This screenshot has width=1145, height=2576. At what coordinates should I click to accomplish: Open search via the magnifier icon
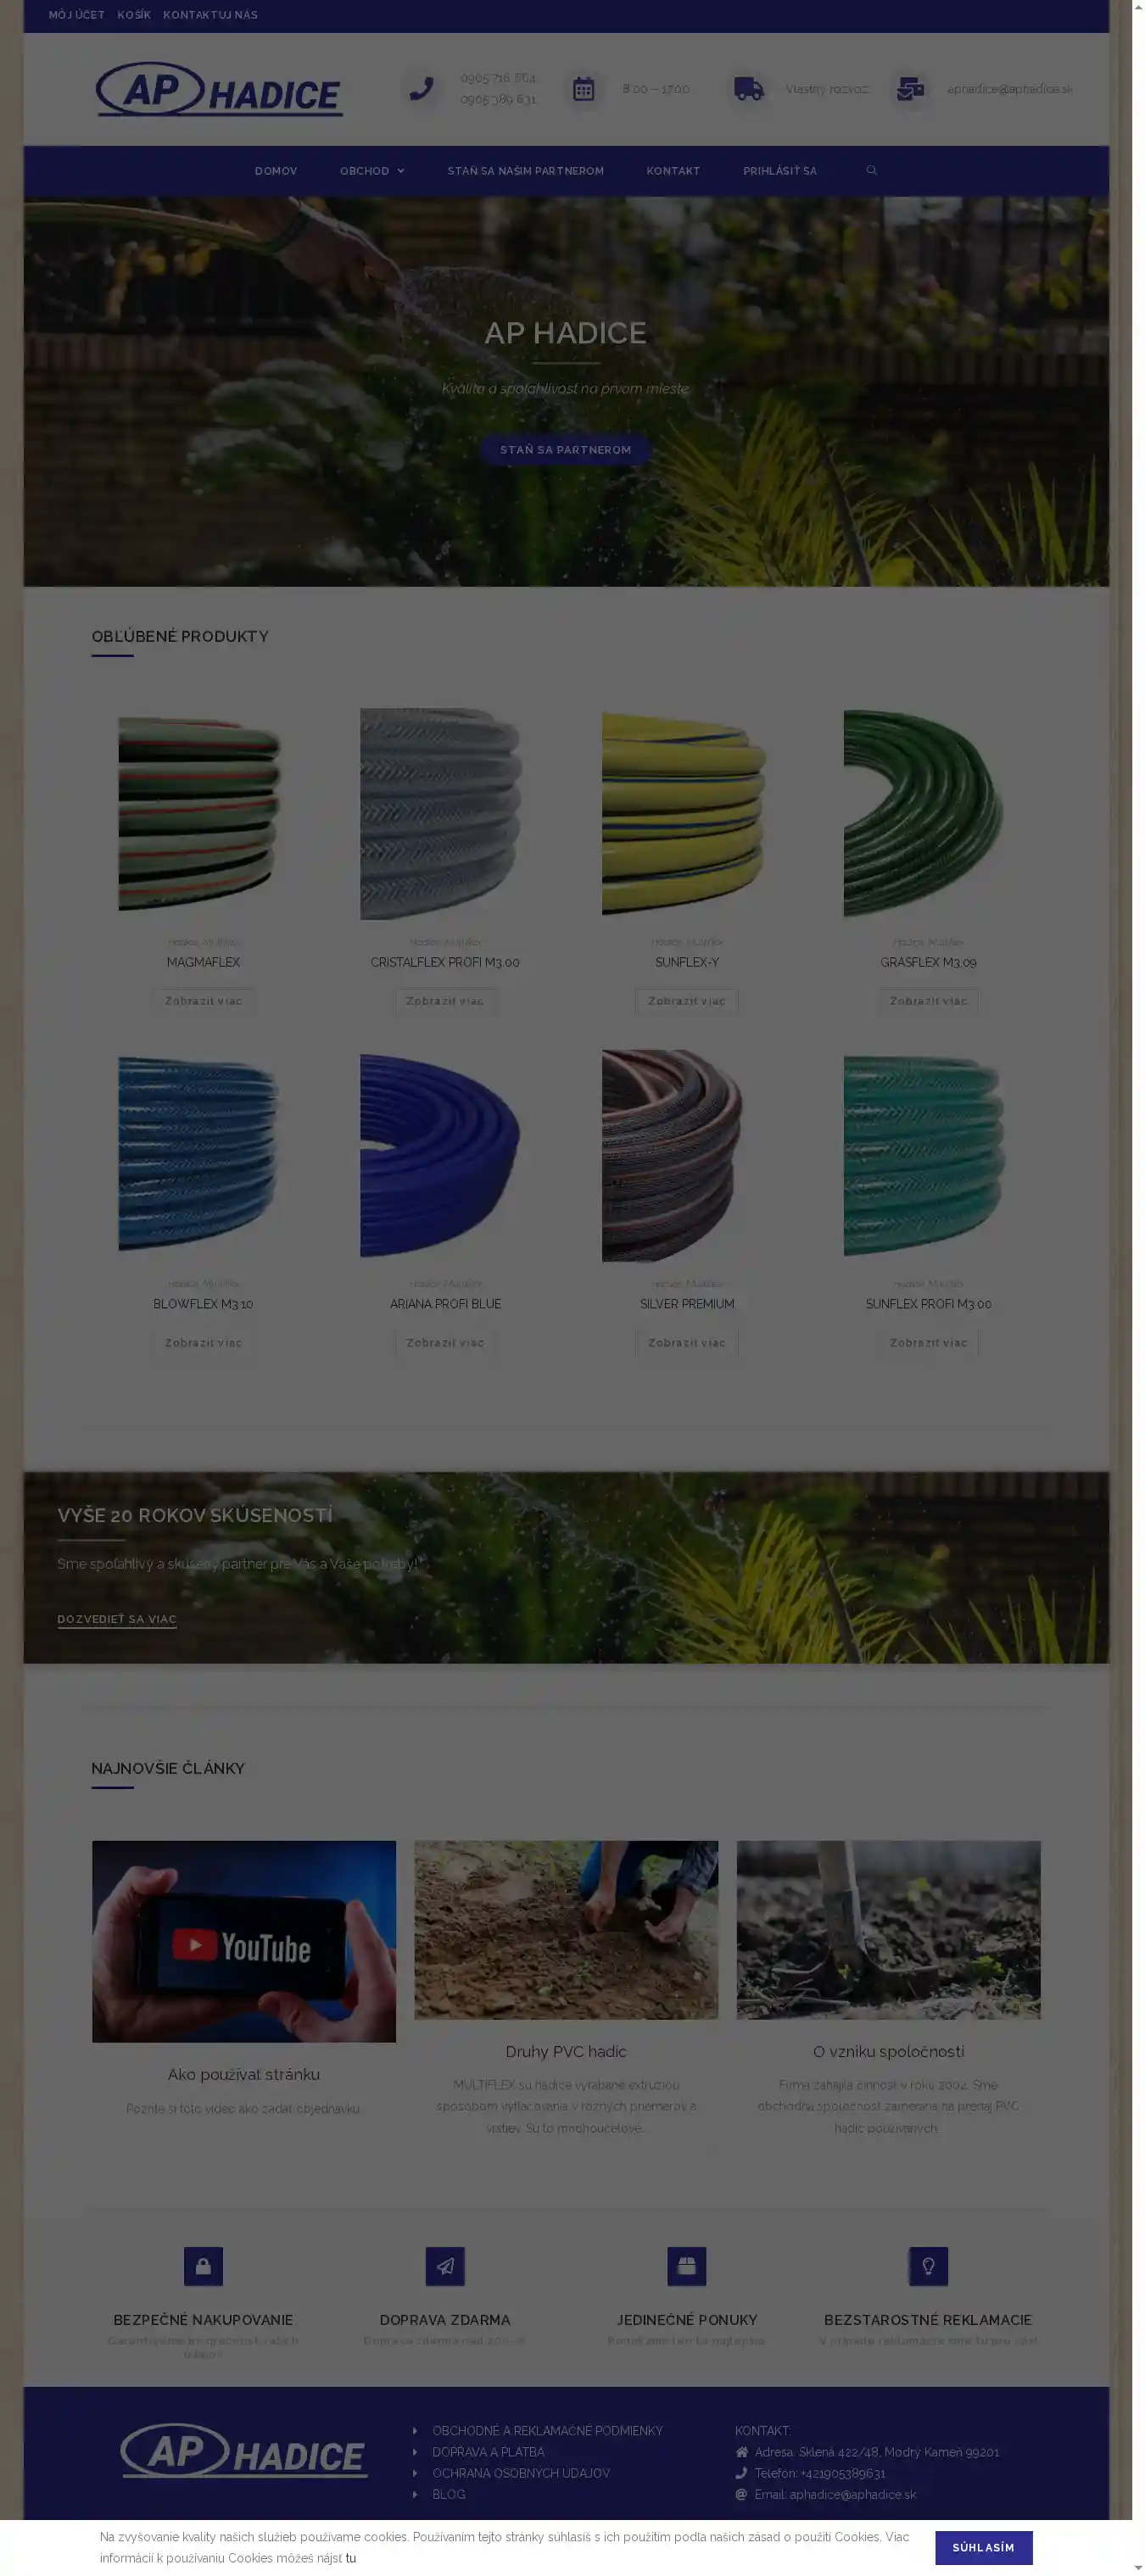(x=871, y=171)
